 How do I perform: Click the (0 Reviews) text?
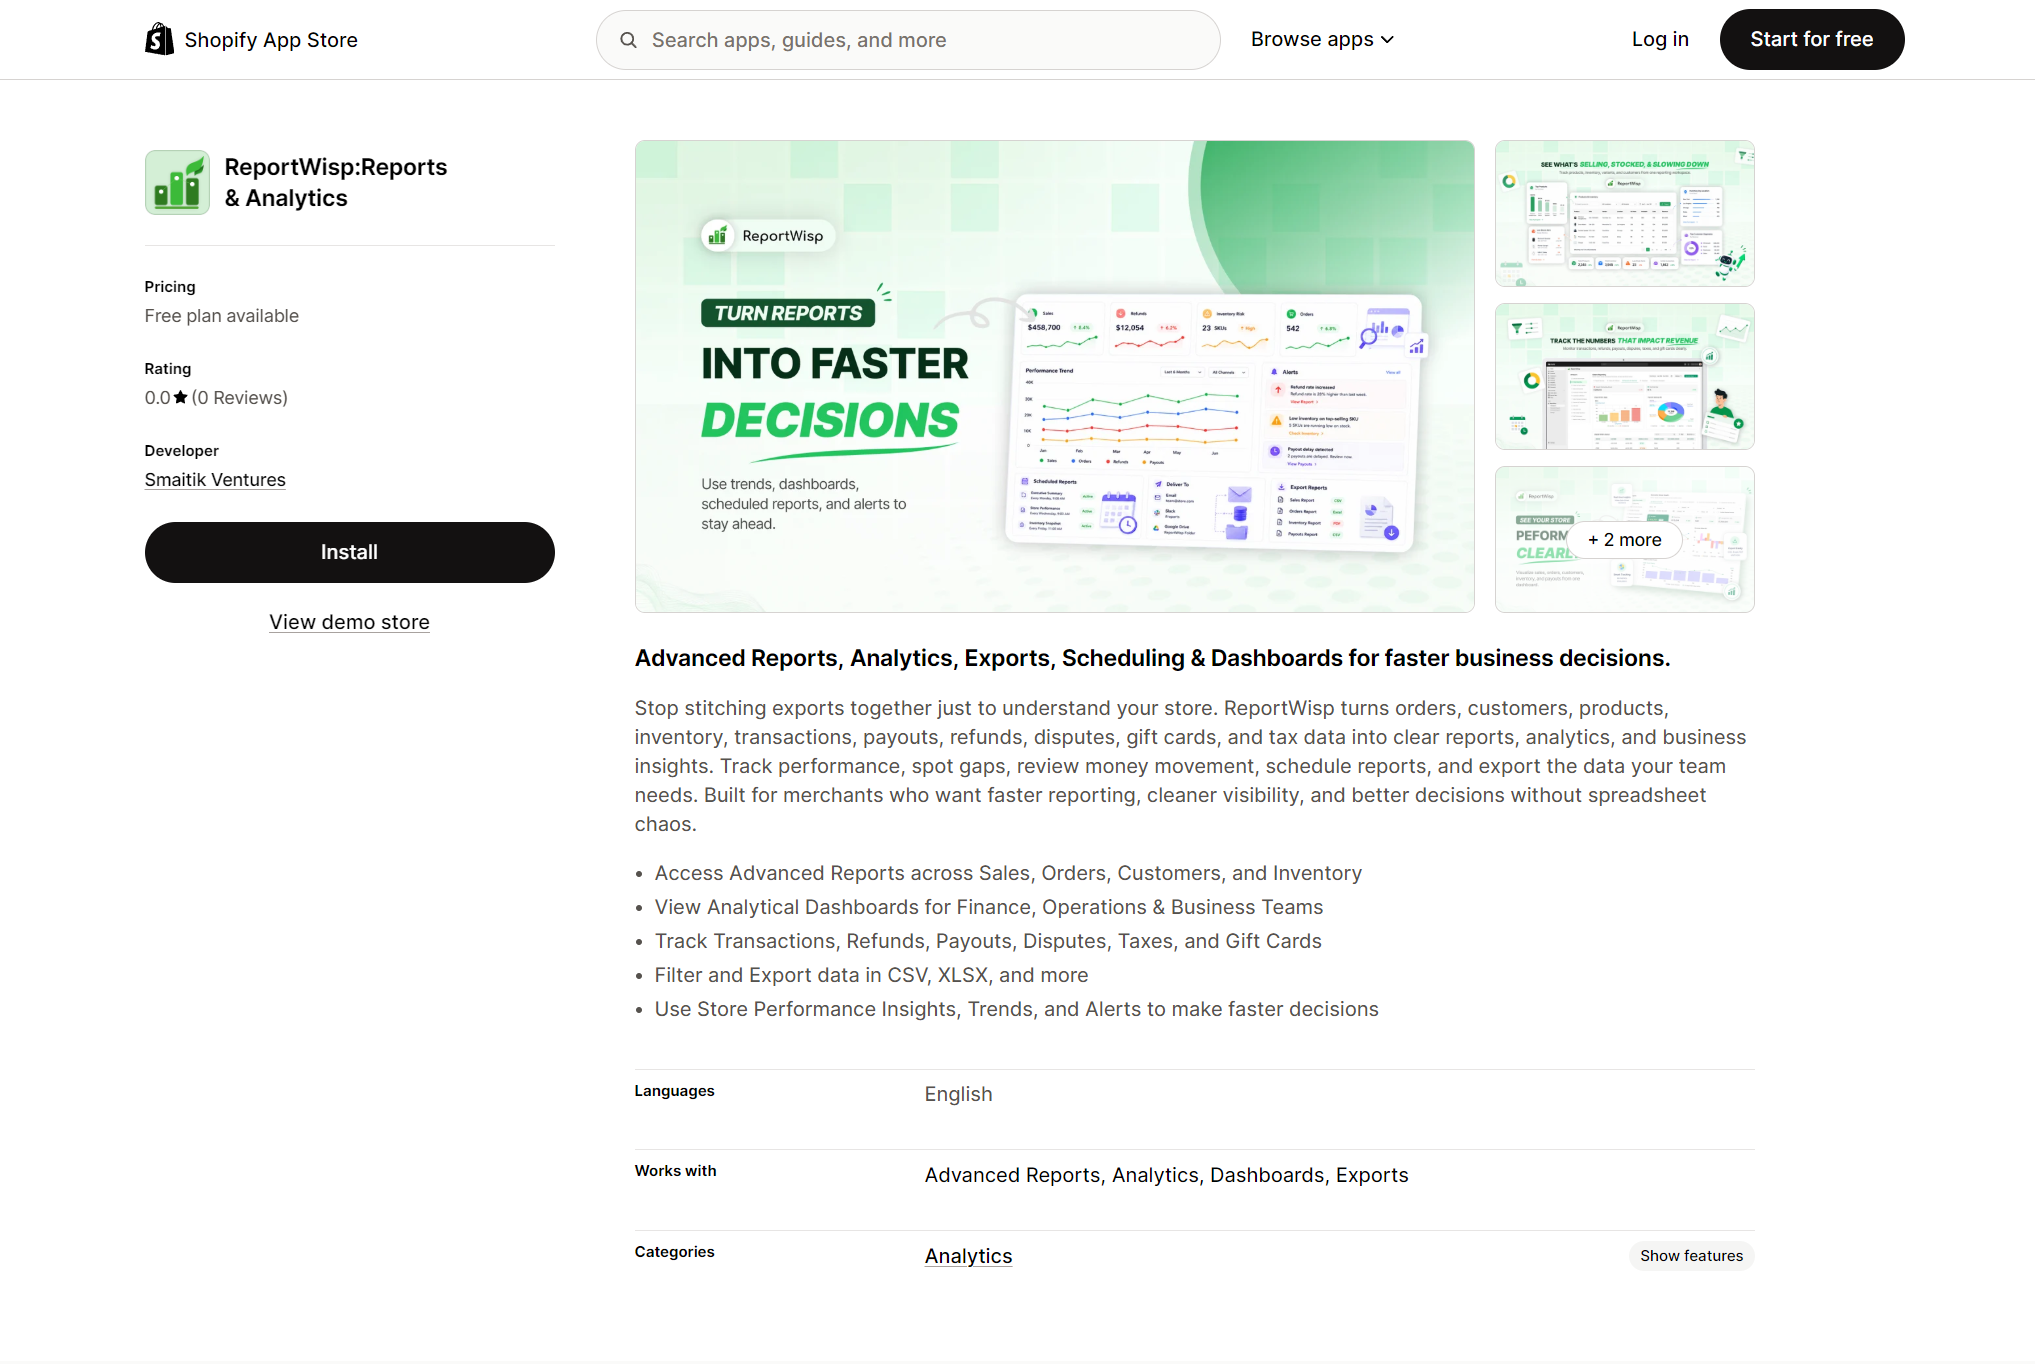[240, 398]
